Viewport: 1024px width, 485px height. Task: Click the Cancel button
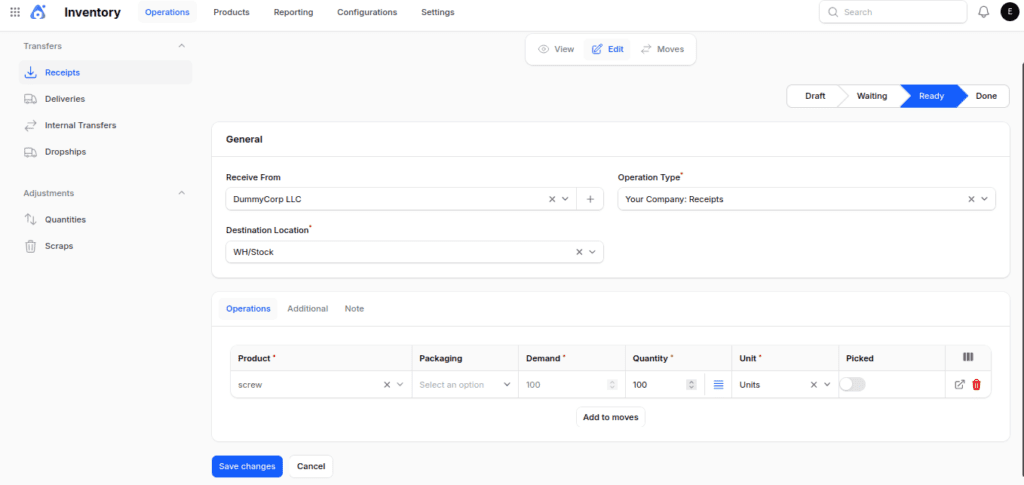[x=311, y=467]
